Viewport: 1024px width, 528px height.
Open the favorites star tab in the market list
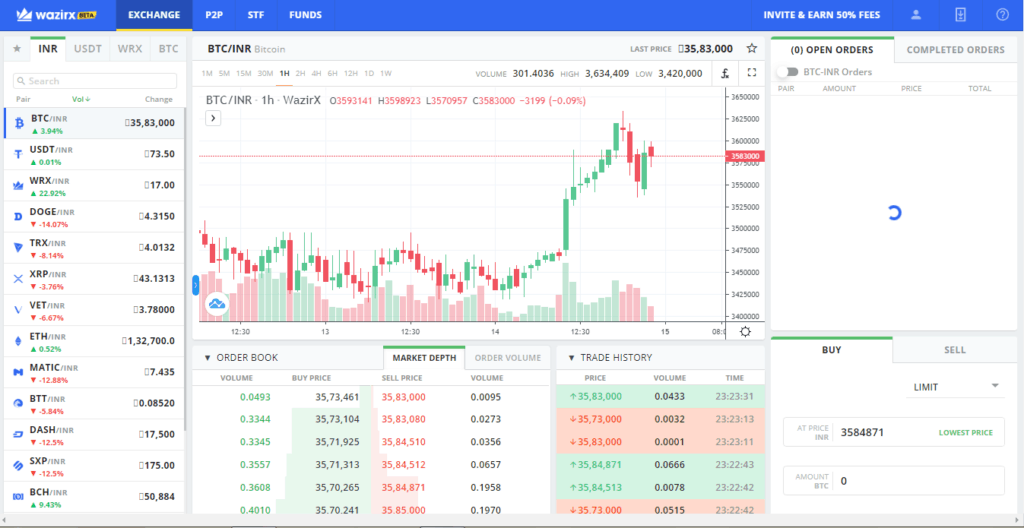(17, 49)
